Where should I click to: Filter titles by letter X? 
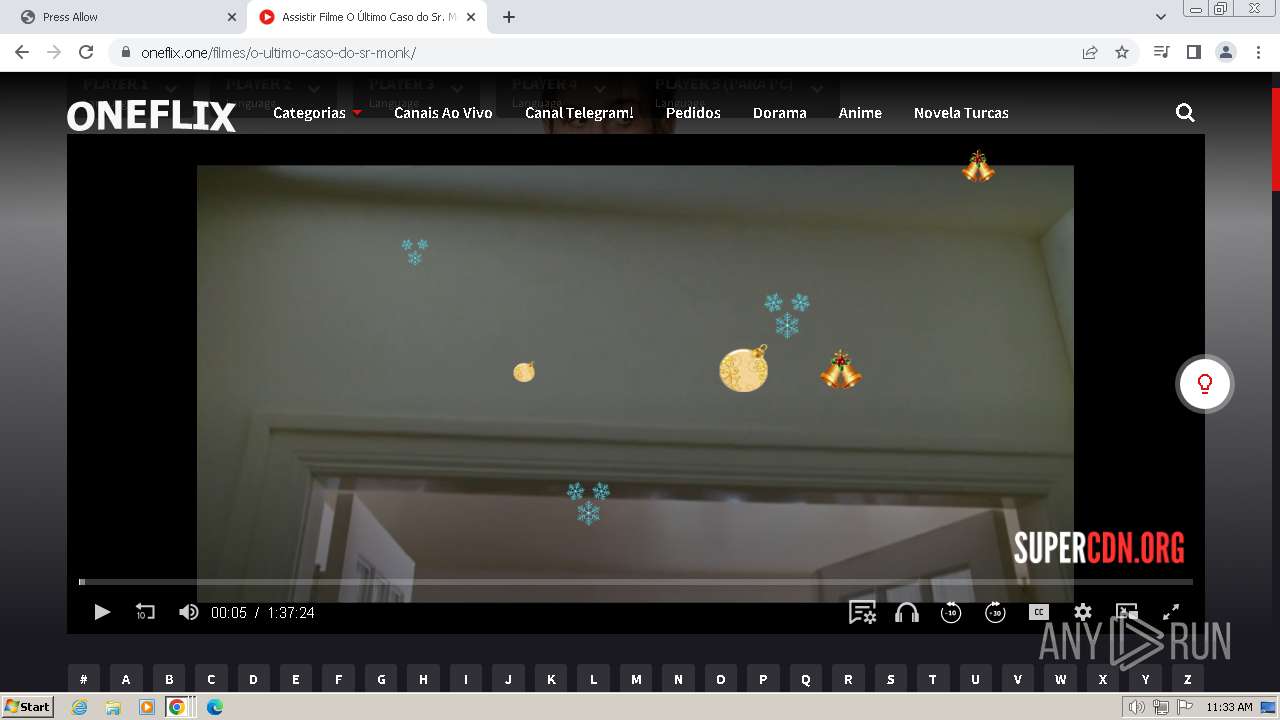tap(1103, 679)
